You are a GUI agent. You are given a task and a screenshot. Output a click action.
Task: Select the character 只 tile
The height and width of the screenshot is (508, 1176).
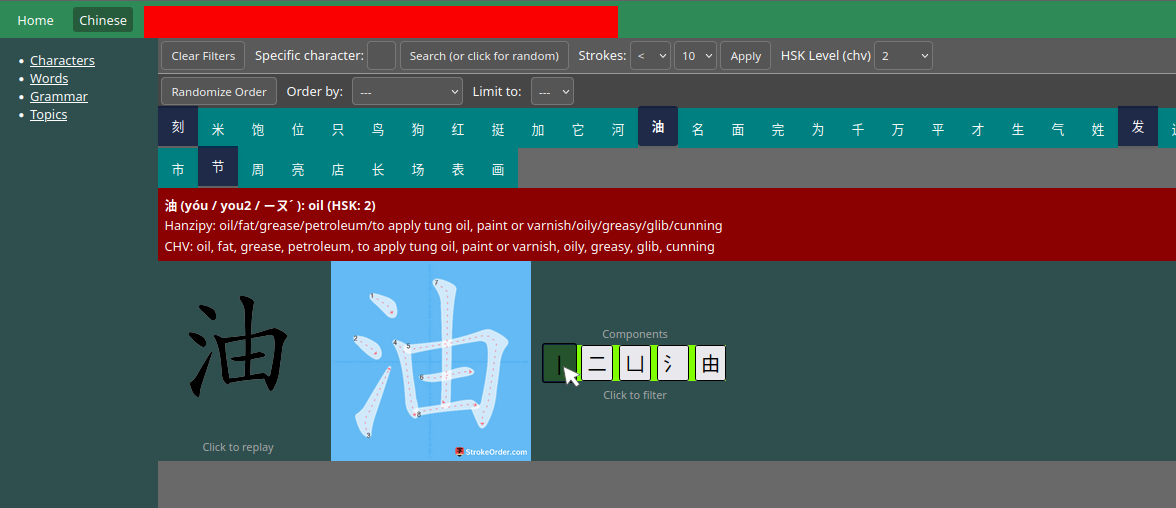(338, 130)
